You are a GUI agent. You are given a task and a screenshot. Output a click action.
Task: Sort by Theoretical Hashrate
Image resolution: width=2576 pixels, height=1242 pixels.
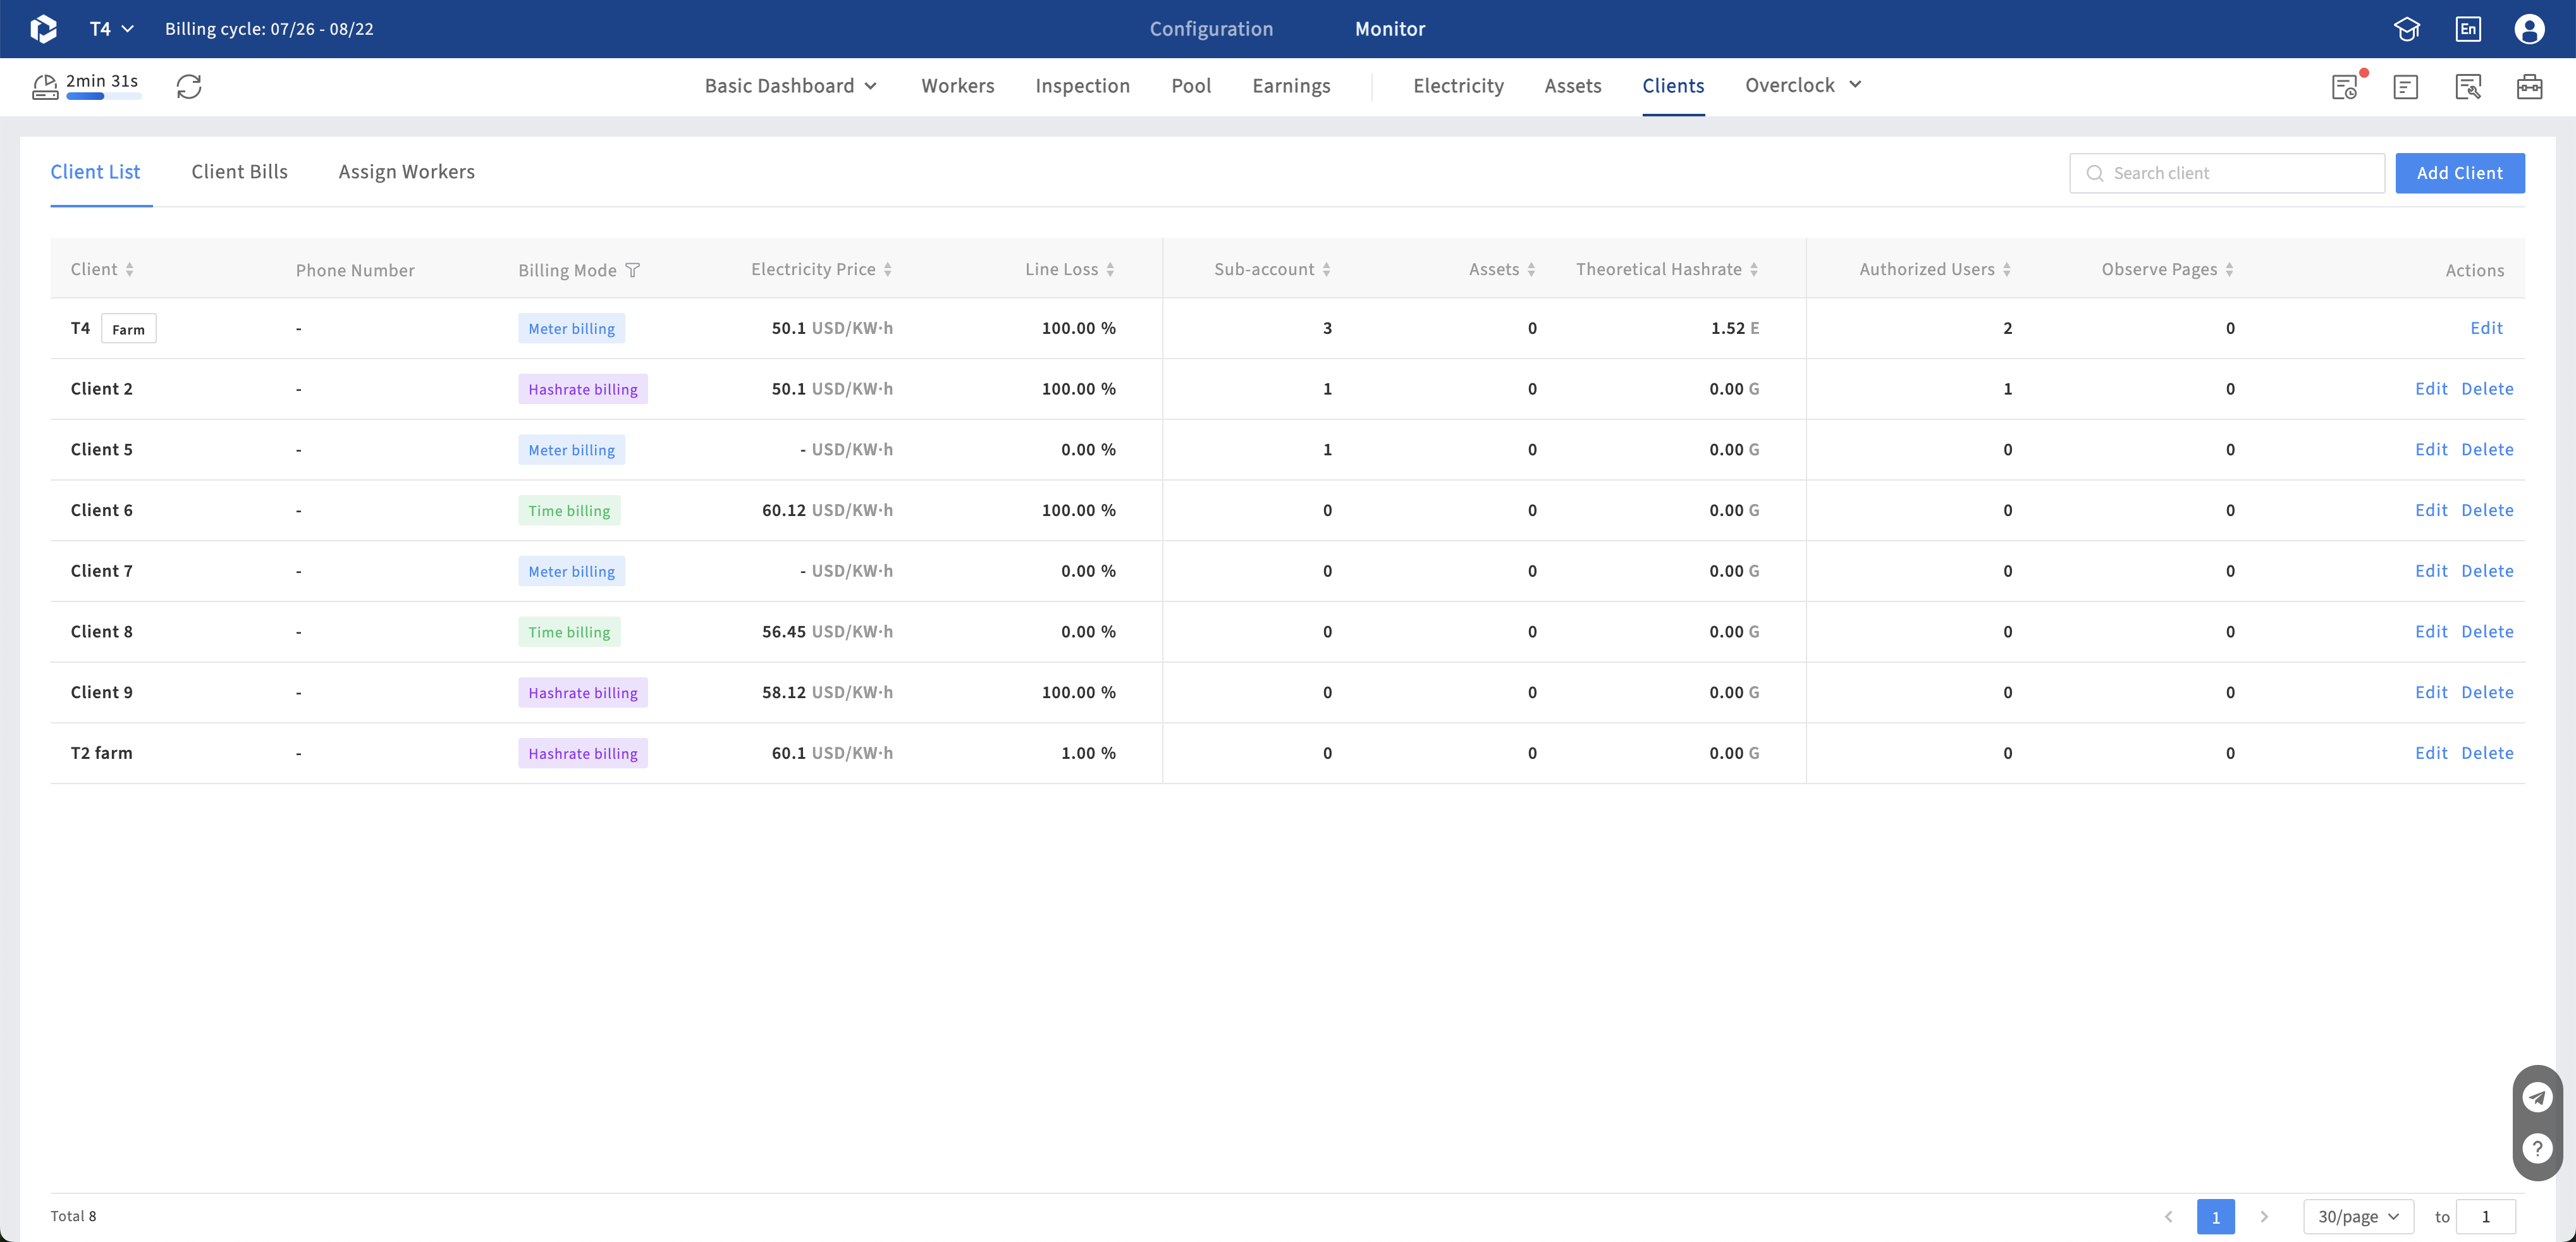point(1754,269)
